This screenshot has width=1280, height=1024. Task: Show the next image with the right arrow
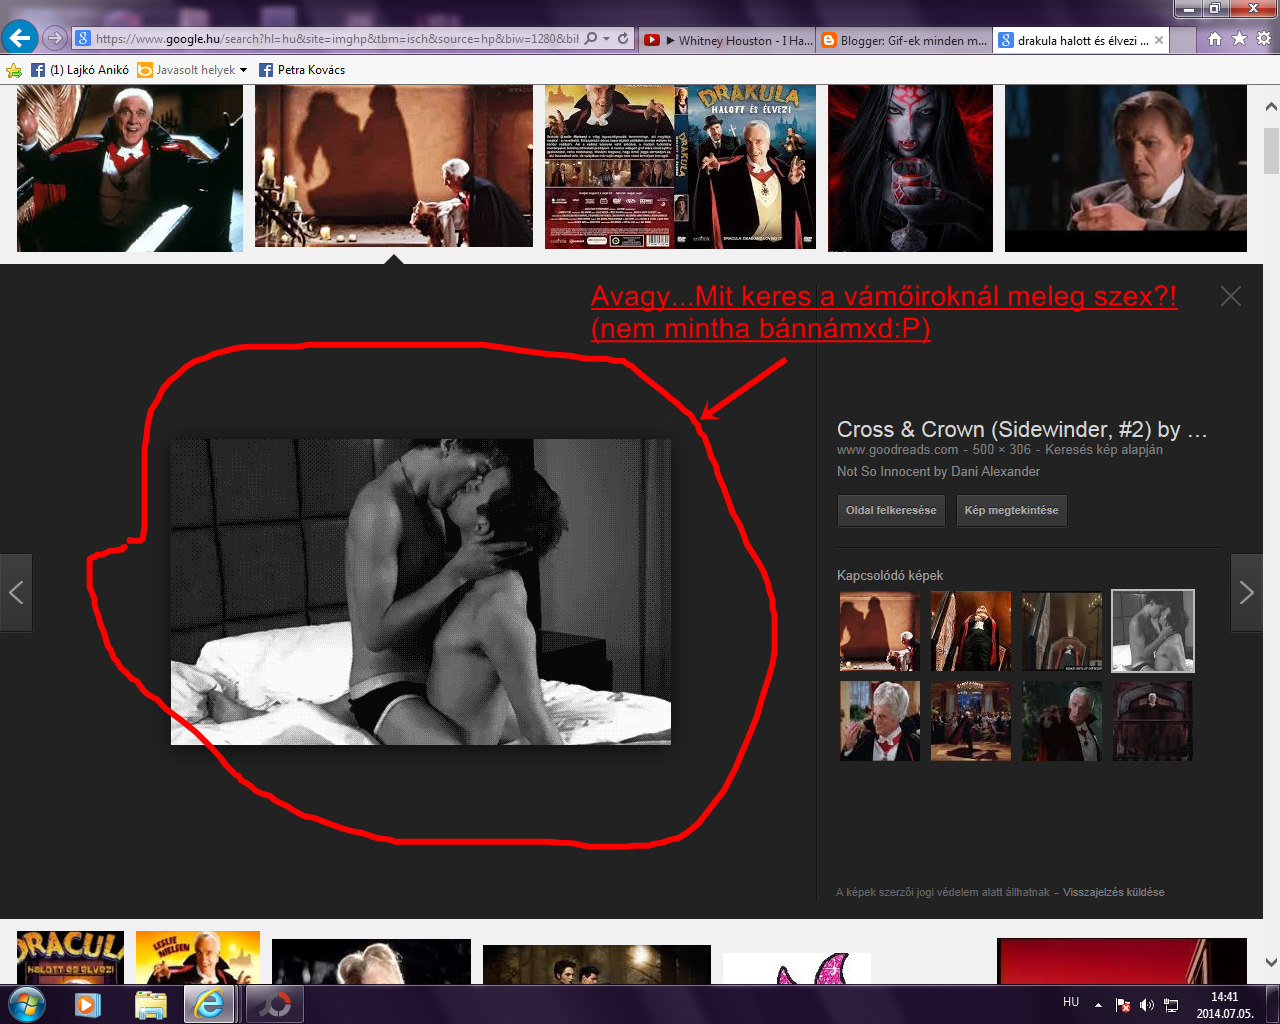pos(1246,592)
